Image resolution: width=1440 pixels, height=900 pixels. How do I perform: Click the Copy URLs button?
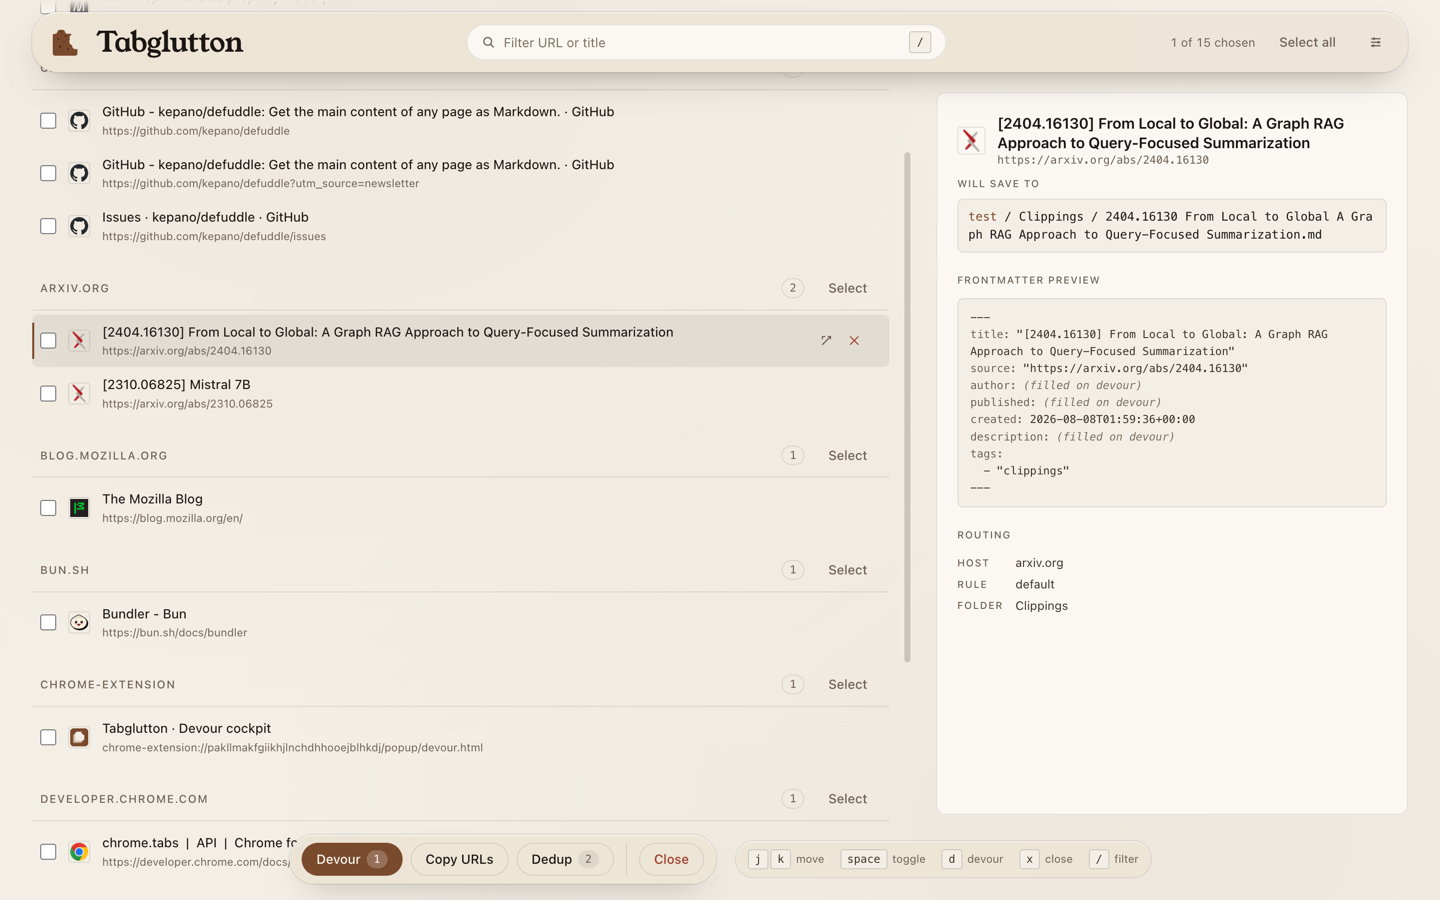point(459,859)
